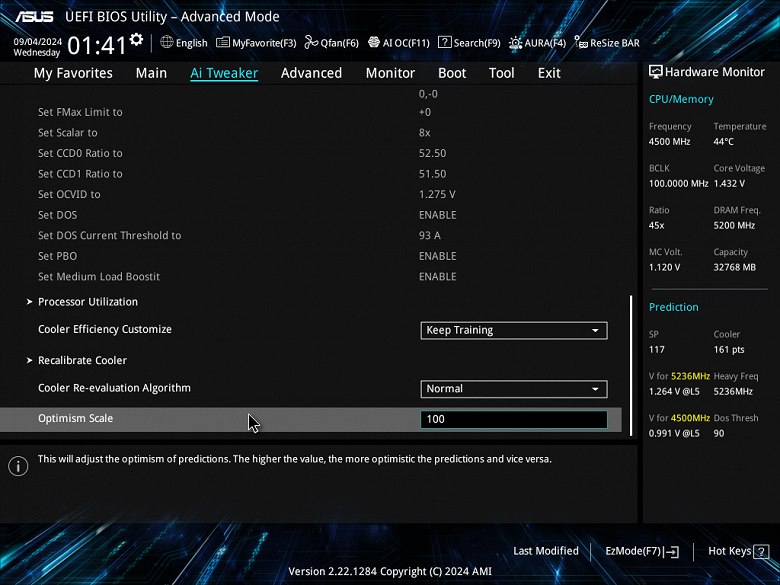Viewport: 780px width, 585px height.
Task: Click the Optimism Scale value field
Action: point(514,419)
